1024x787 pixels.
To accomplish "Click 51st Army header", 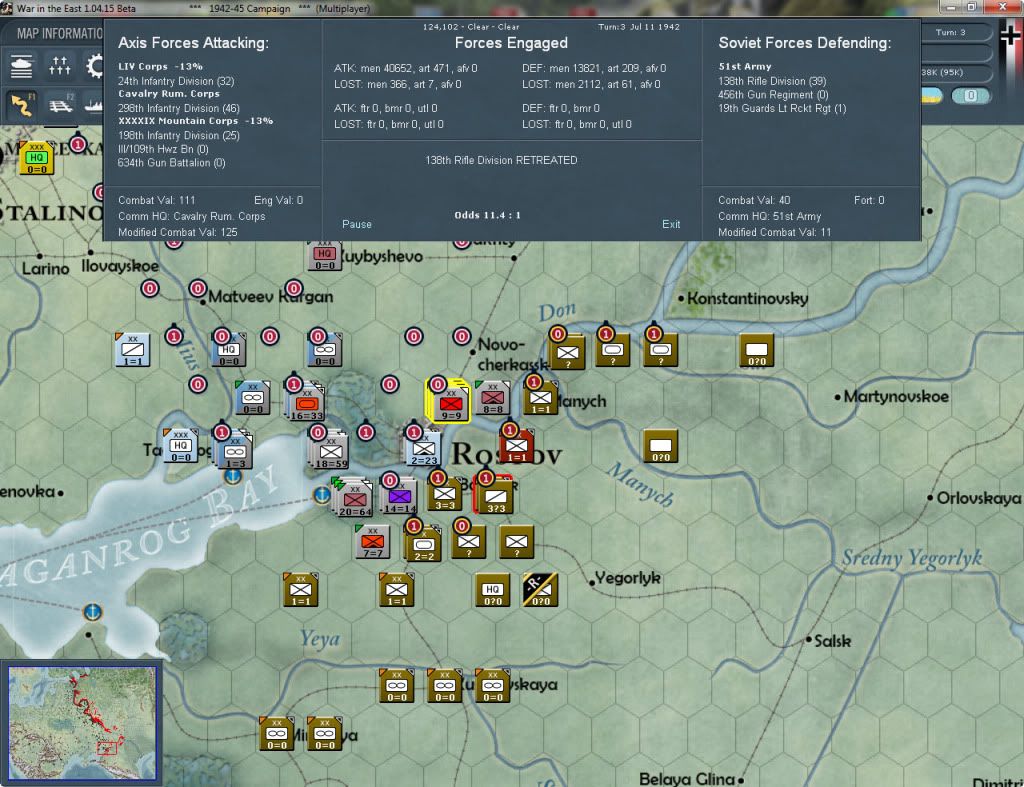I will pos(744,67).
